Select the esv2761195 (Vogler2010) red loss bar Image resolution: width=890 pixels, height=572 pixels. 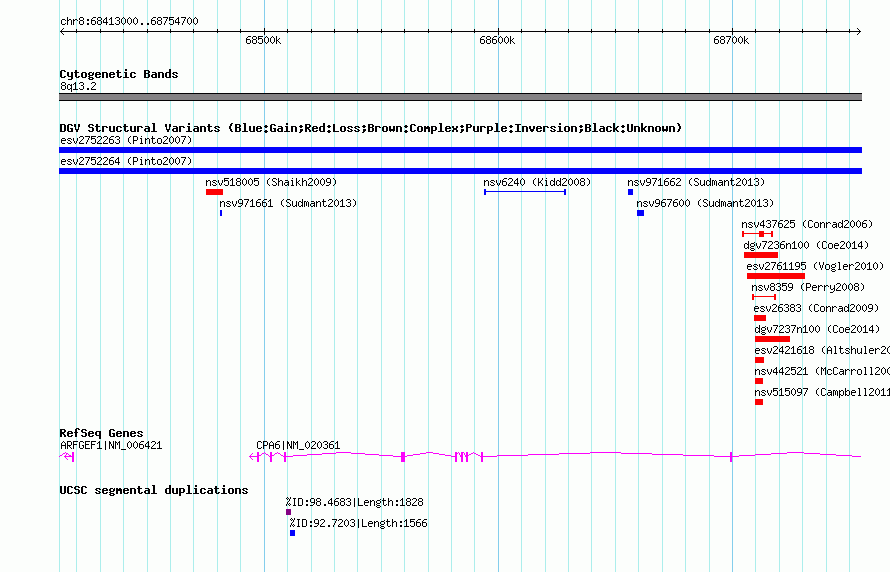[x=776, y=276]
